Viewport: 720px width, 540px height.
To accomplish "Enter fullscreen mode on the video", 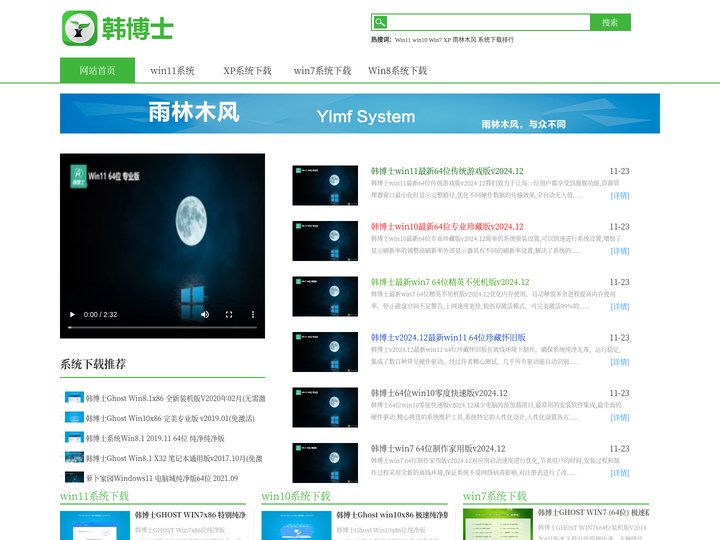I will (229, 315).
